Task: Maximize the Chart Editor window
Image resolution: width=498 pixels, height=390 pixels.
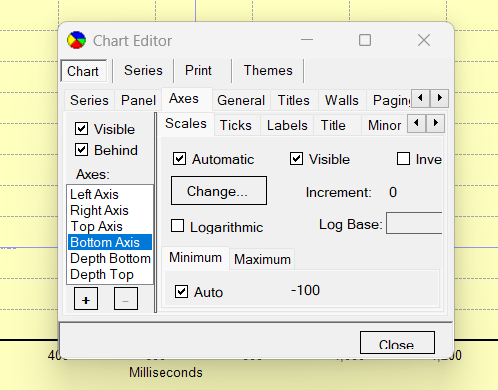Action: [x=365, y=40]
